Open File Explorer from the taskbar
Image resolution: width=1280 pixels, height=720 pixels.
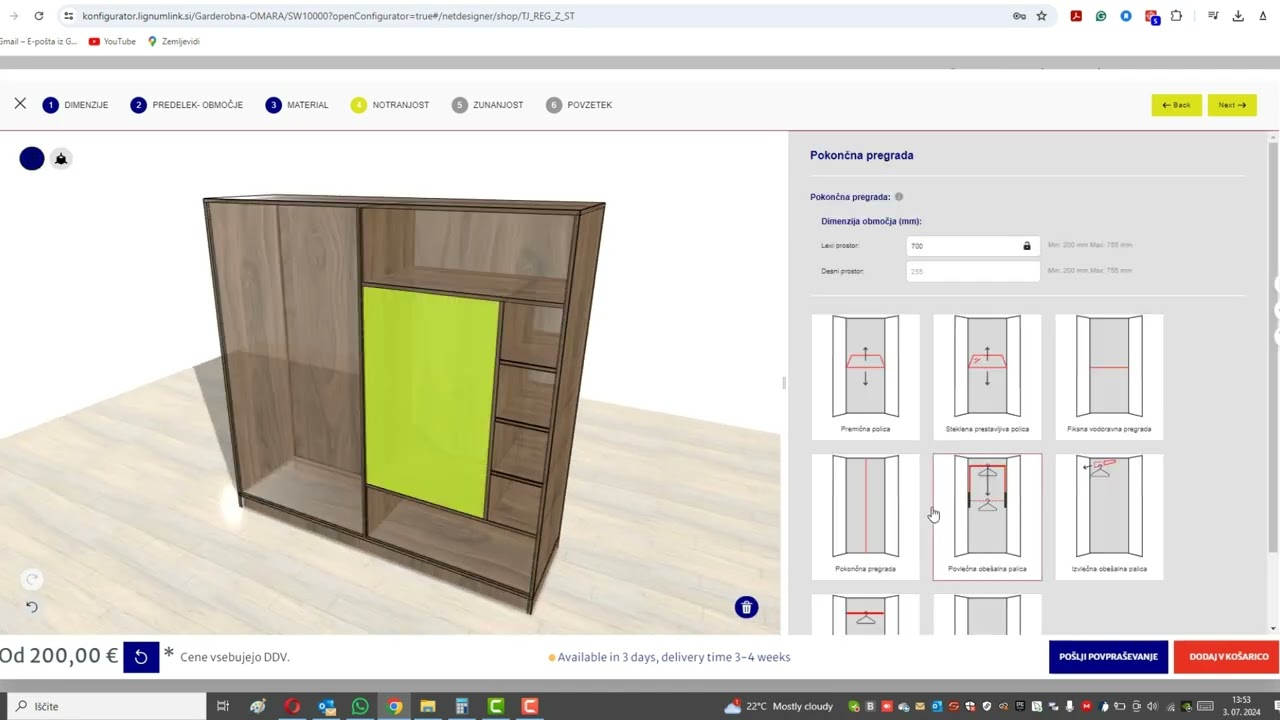pos(428,706)
